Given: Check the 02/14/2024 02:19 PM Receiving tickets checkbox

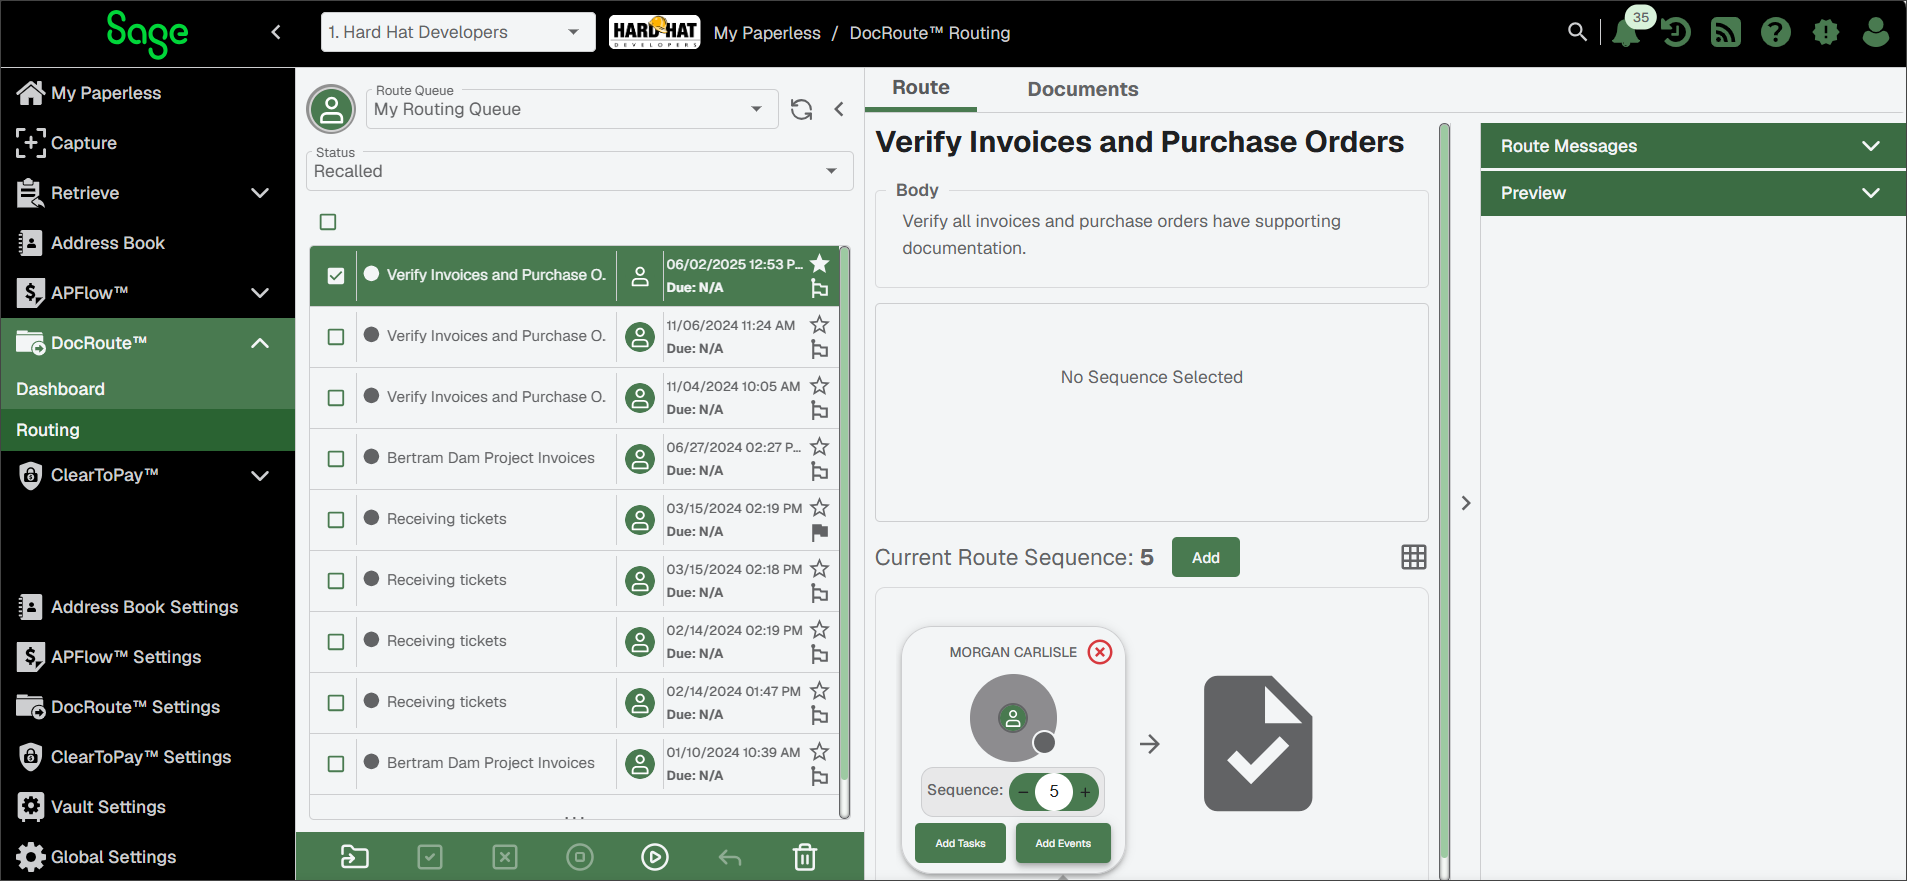Looking at the screenshot, I should (336, 642).
